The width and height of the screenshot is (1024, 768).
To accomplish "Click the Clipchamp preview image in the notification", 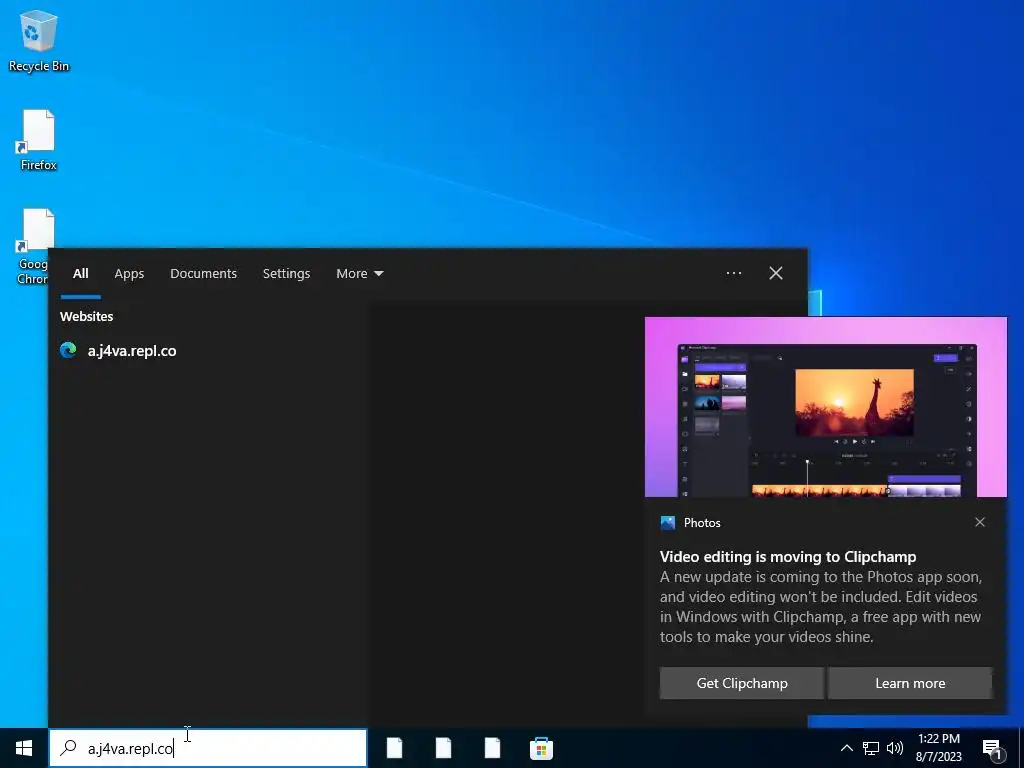I will [825, 407].
